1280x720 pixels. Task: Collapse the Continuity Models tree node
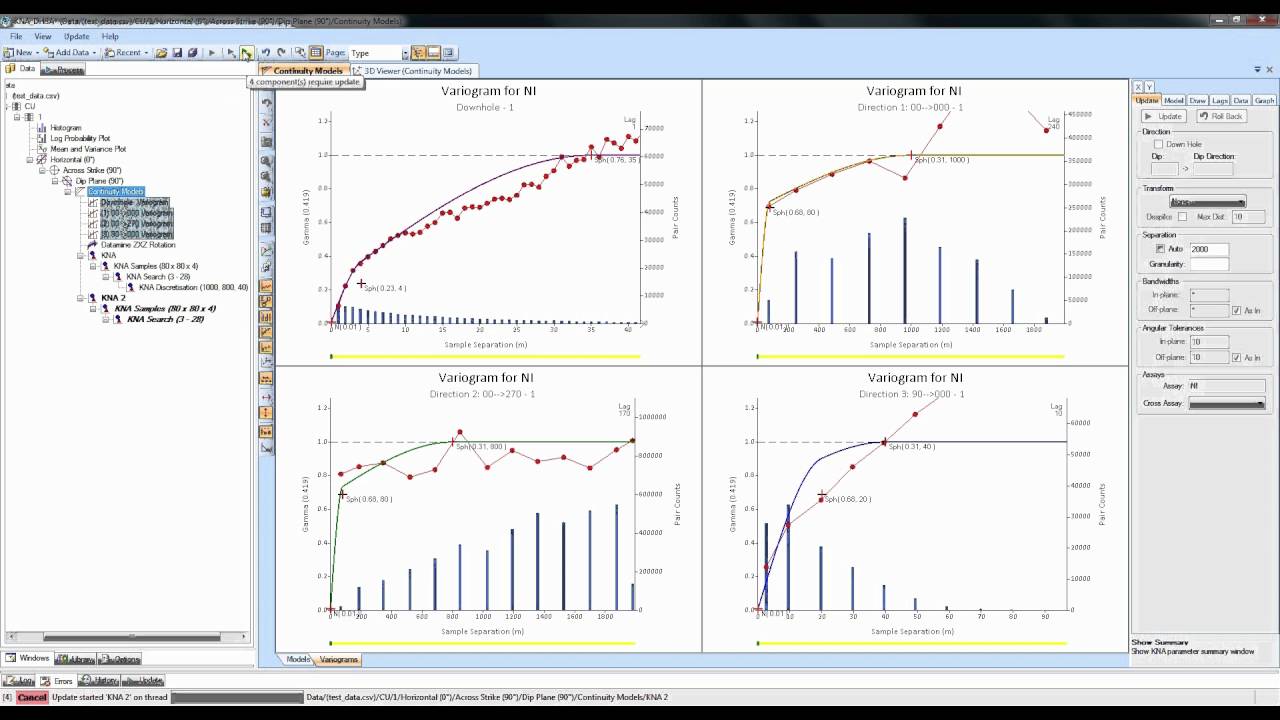click(68, 192)
